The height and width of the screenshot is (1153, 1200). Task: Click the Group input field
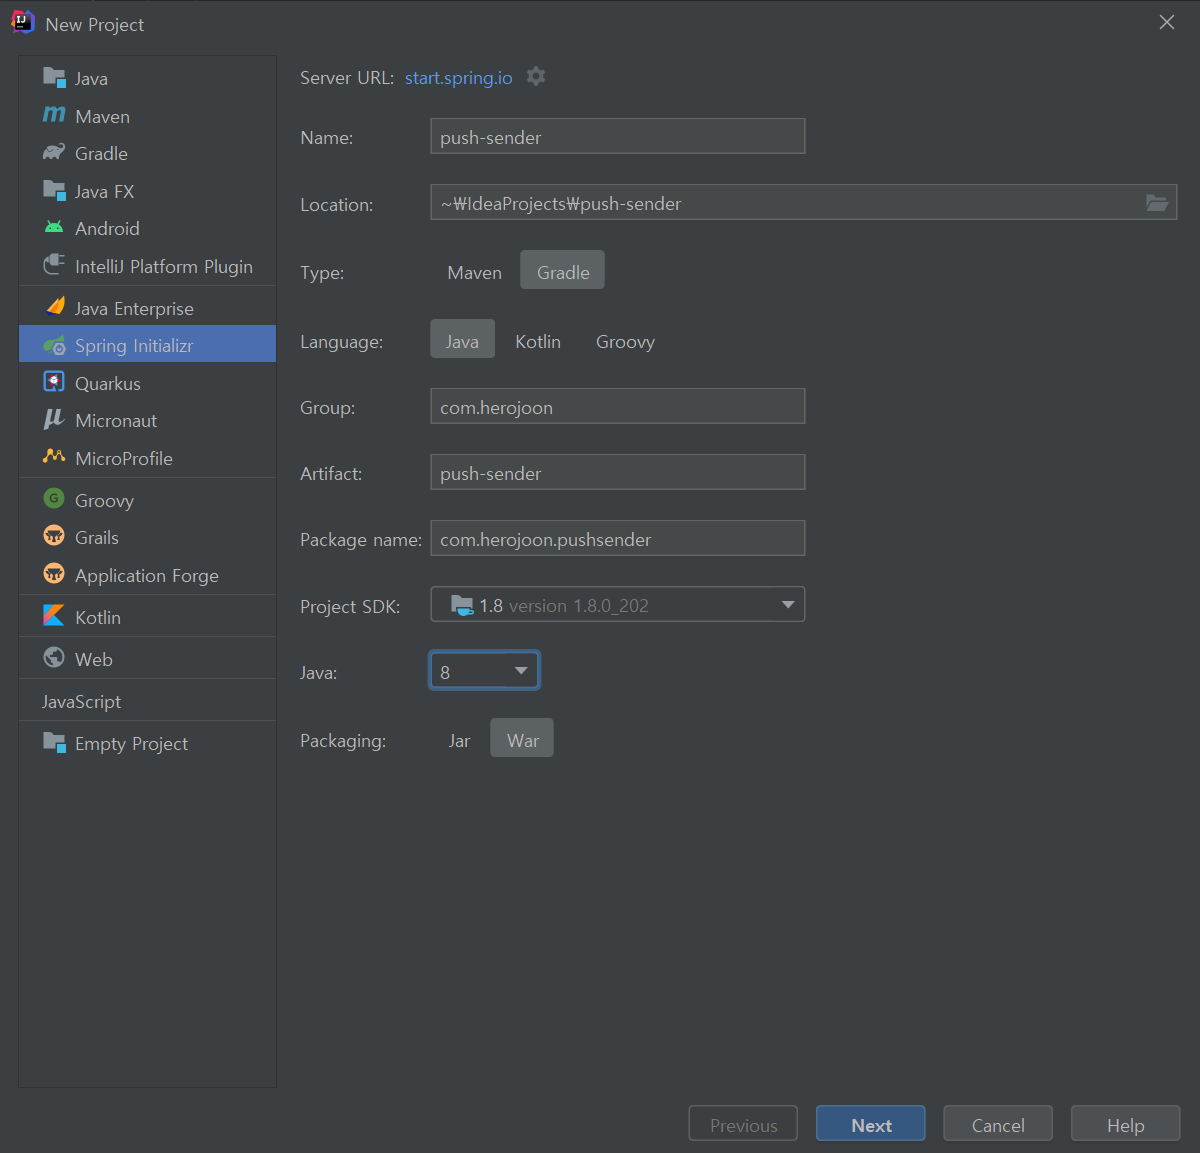(617, 406)
